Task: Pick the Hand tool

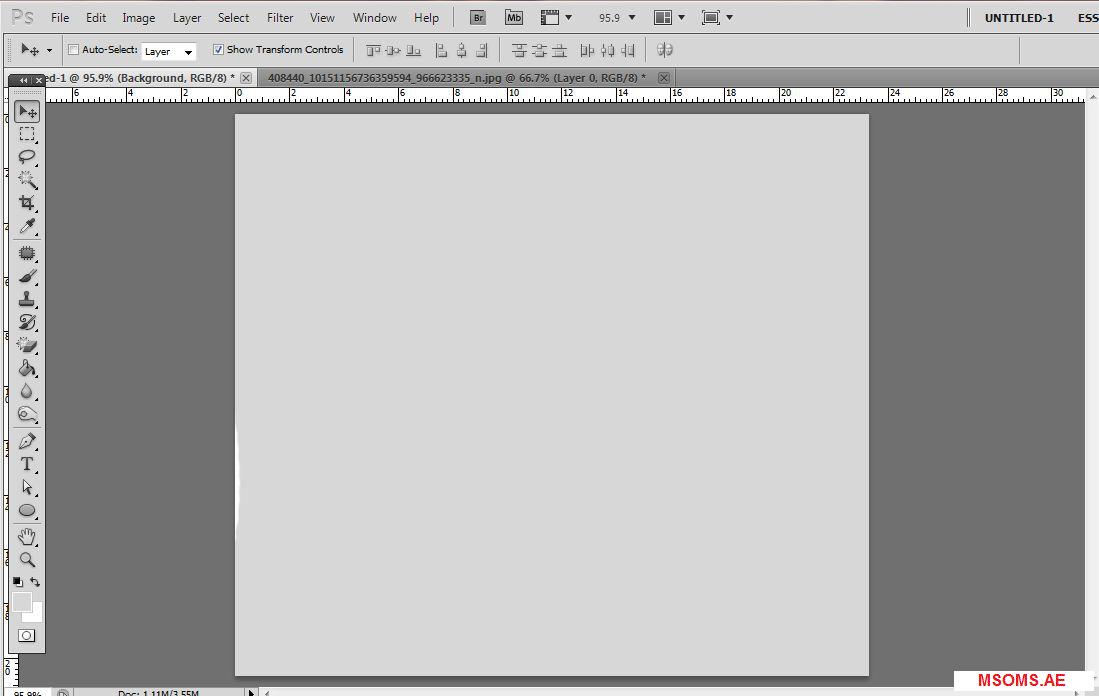Action: [27, 537]
